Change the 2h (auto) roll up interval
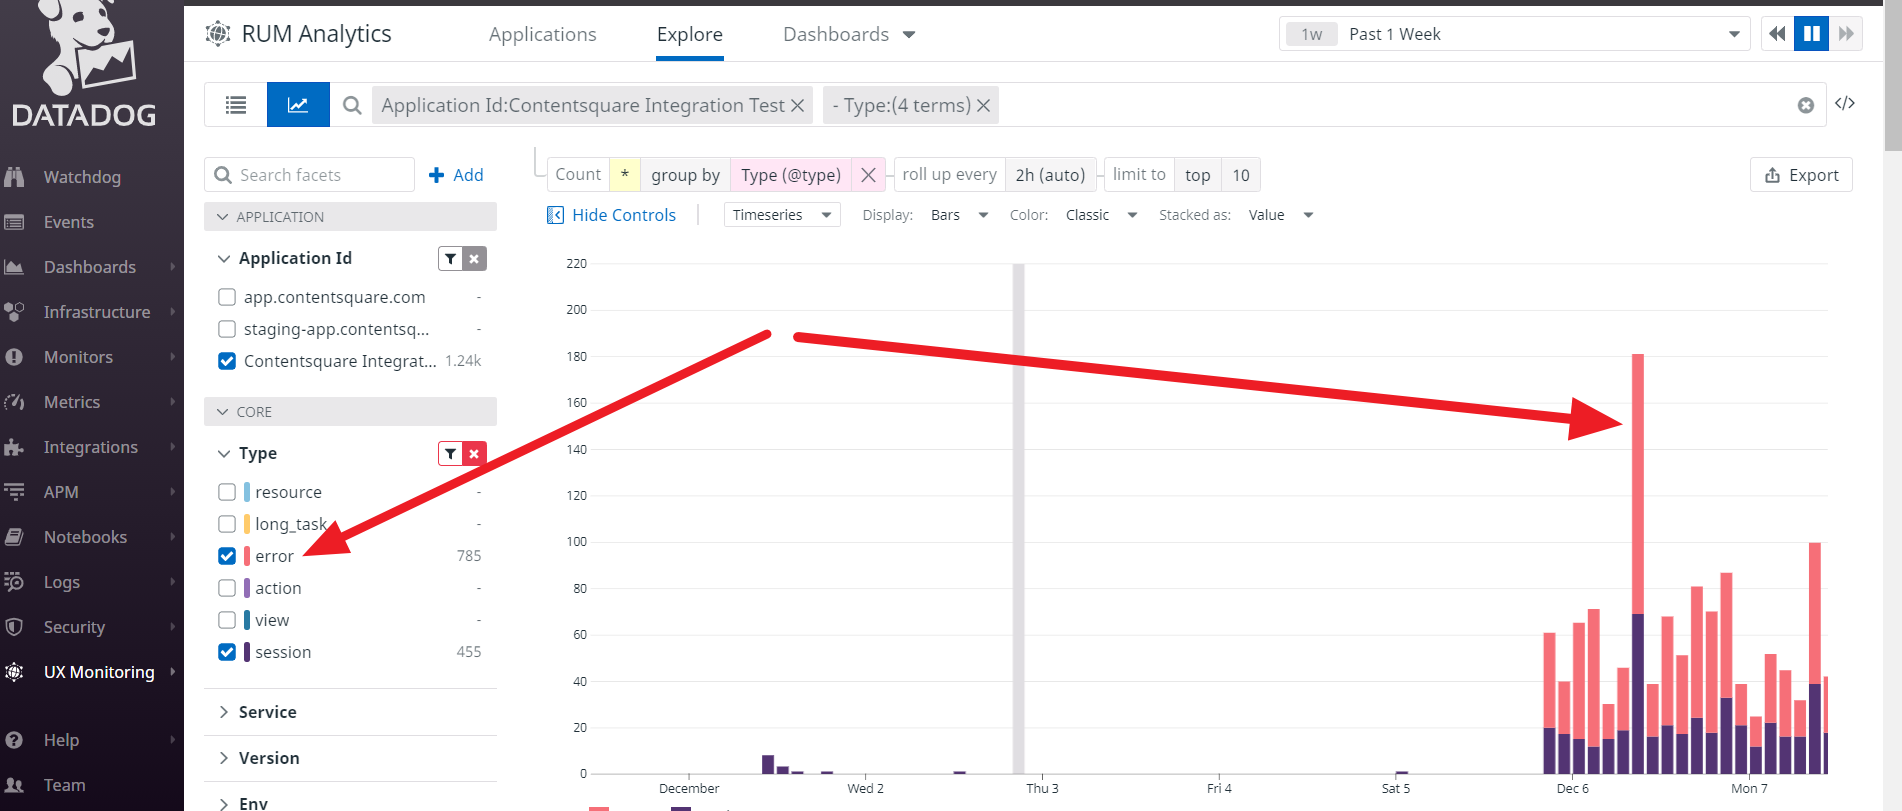The width and height of the screenshot is (1902, 811). point(1050,175)
